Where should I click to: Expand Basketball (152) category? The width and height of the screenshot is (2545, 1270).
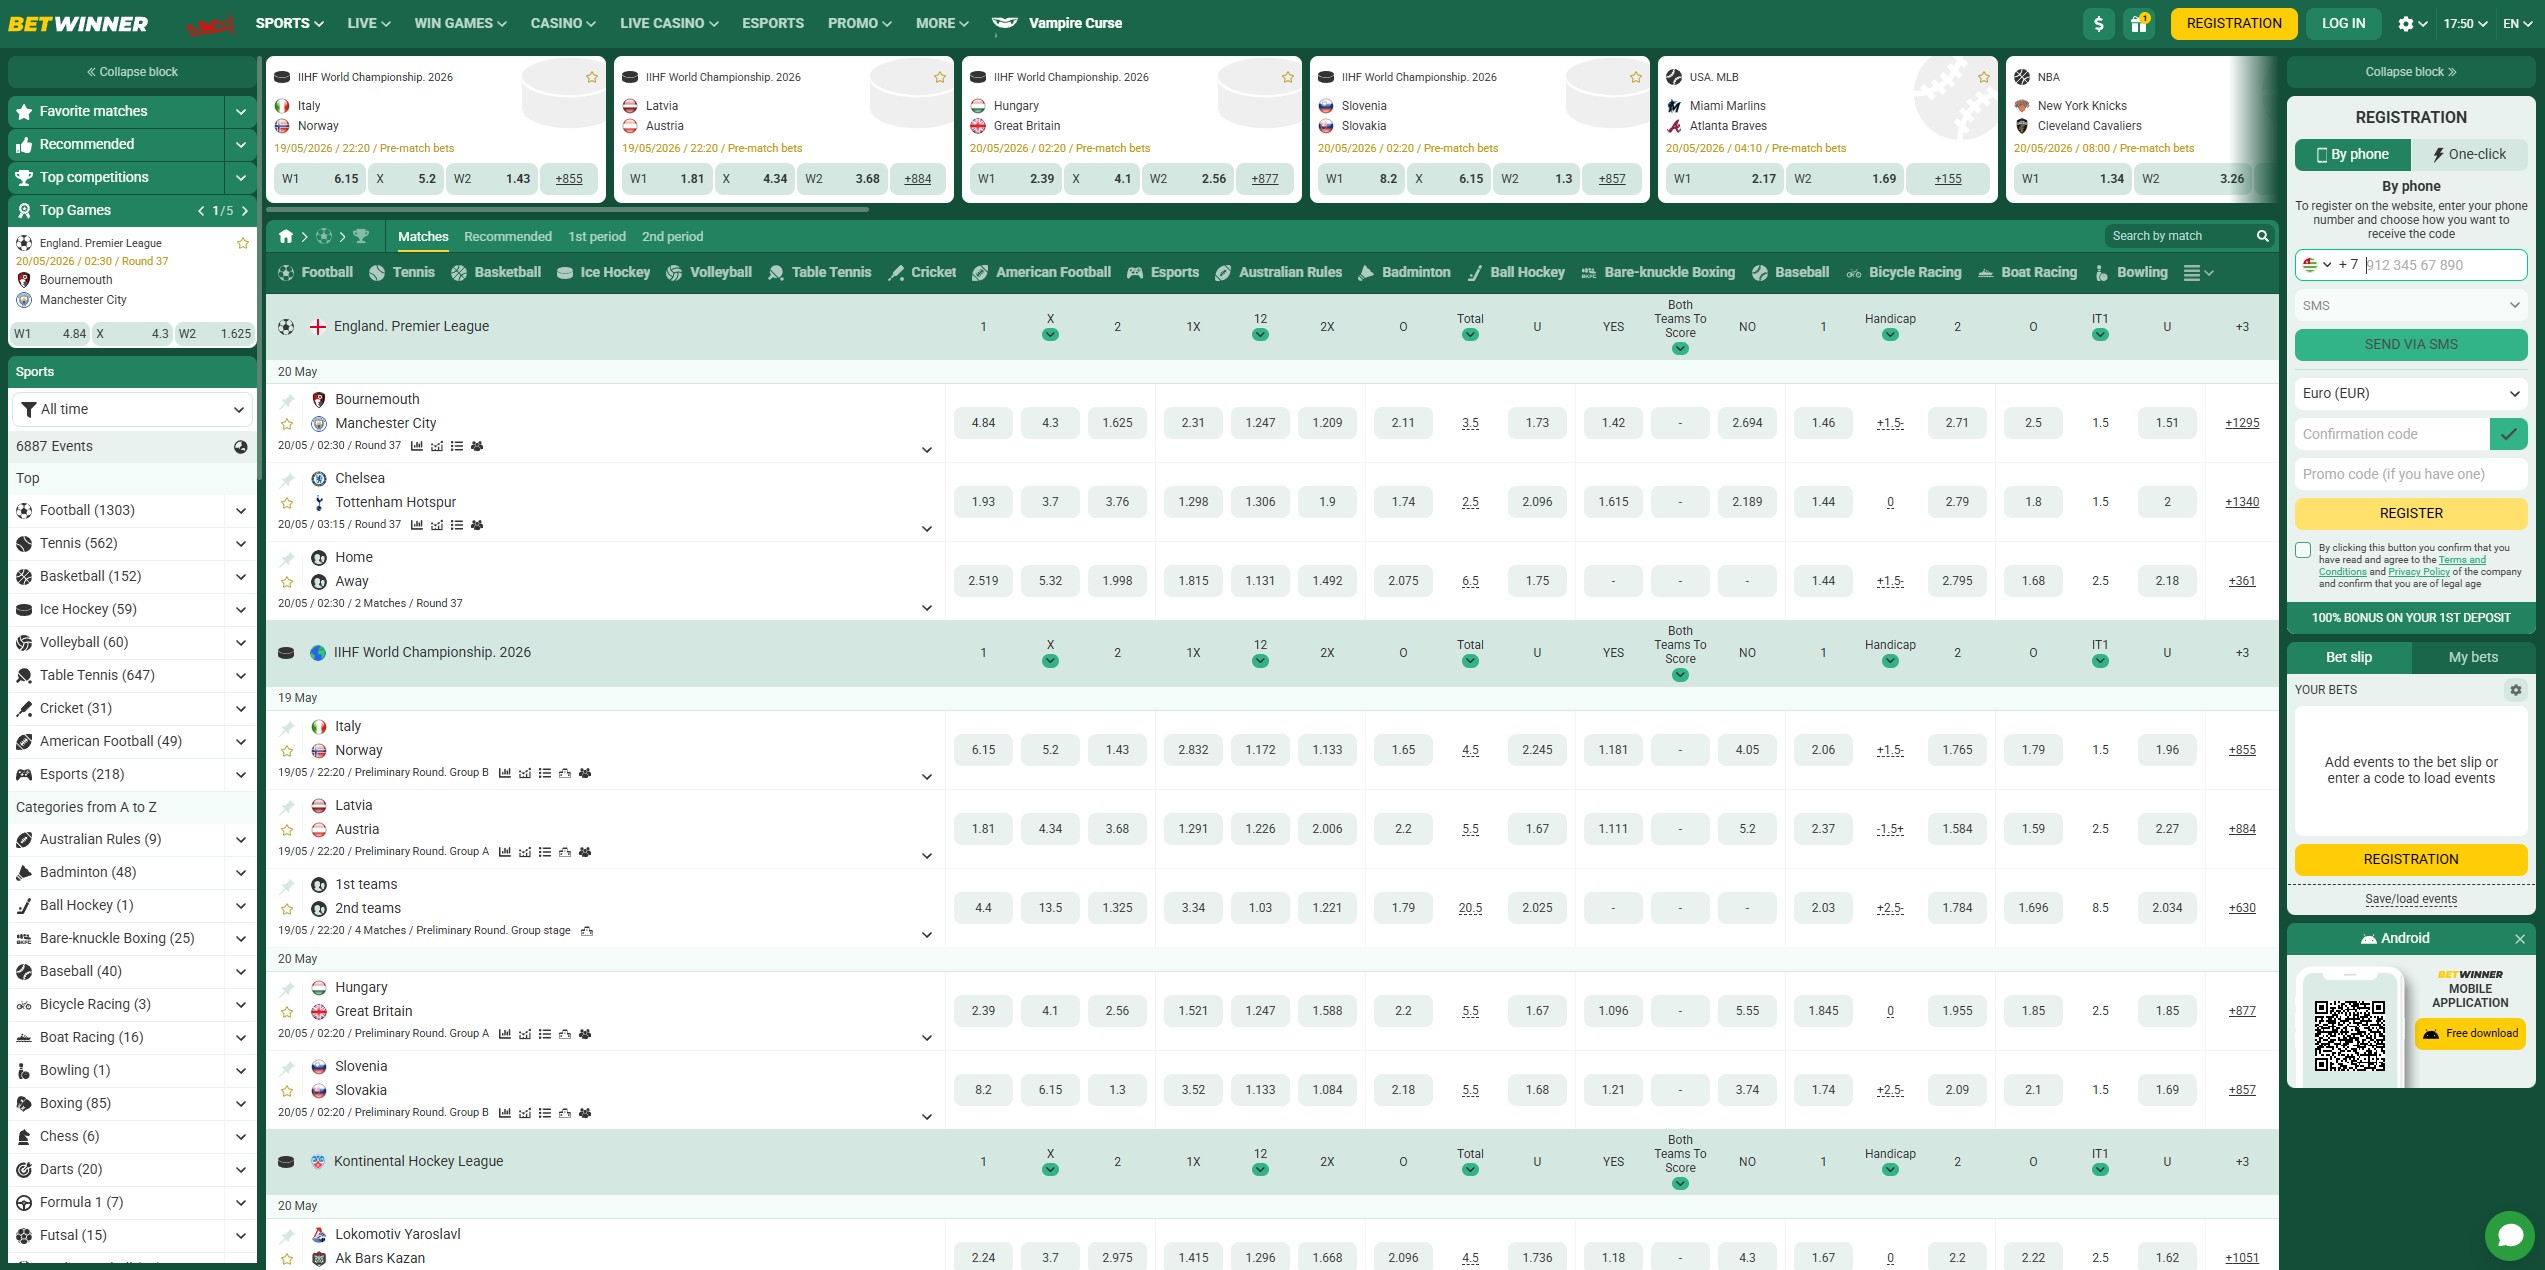pyautogui.click(x=240, y=577)
